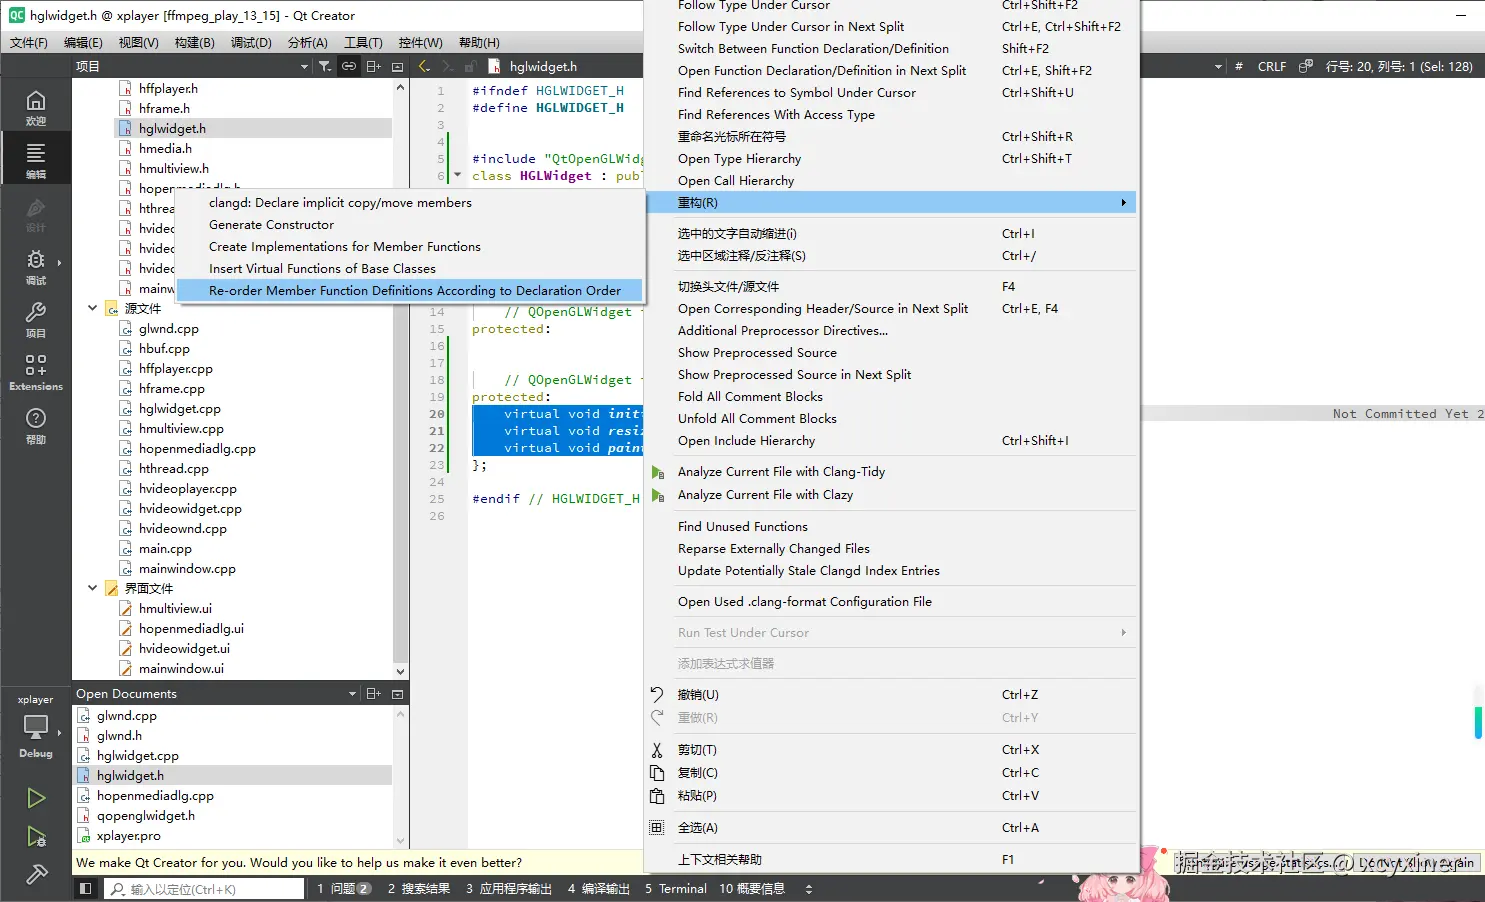Open the Application Output (应用程序输出) pane

tap(509, 888)
